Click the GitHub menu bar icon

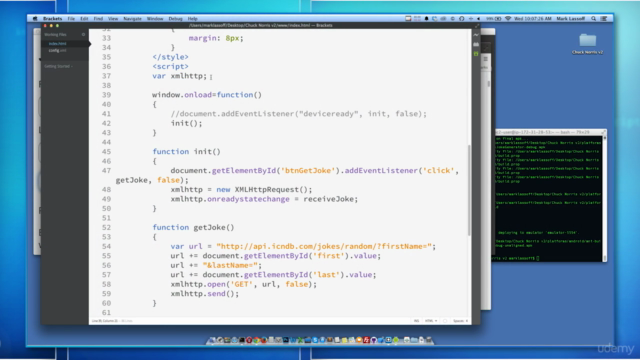point(462,19)
